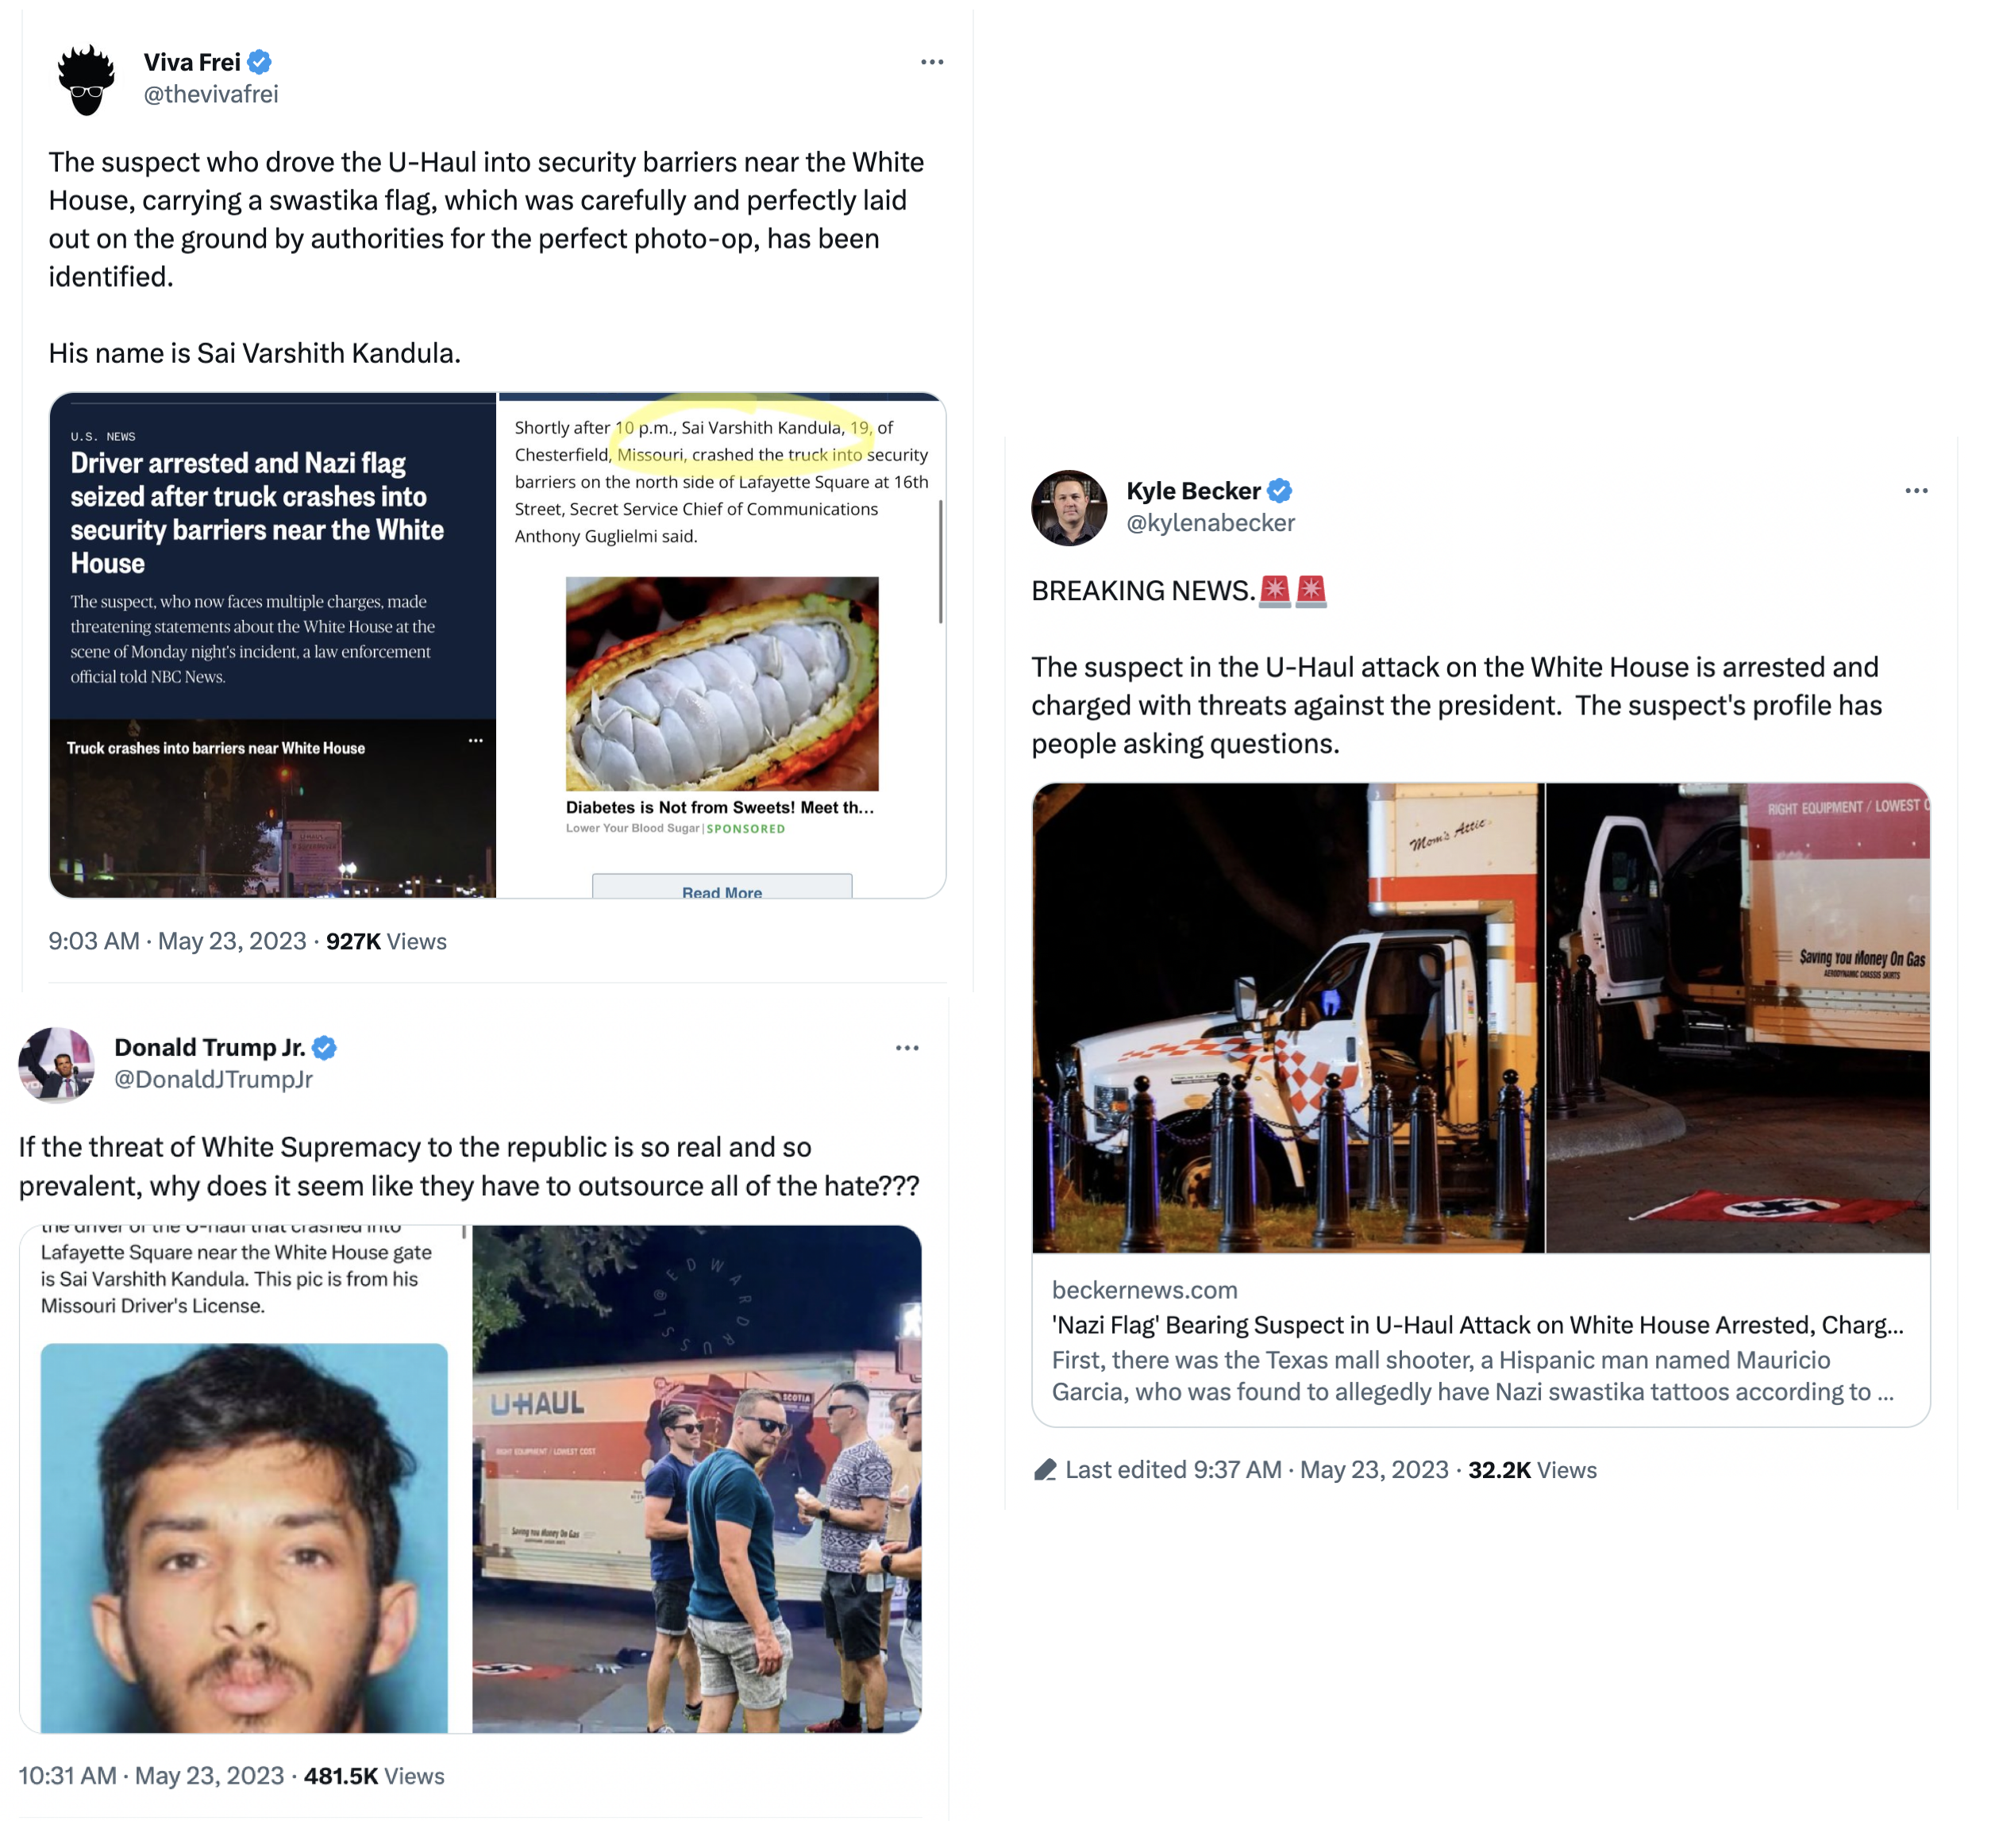Click Kyle Becker's blue verified badge
This screenshot has width=1999, height=1848.
pyautogui.click(x=1279, y=491)
